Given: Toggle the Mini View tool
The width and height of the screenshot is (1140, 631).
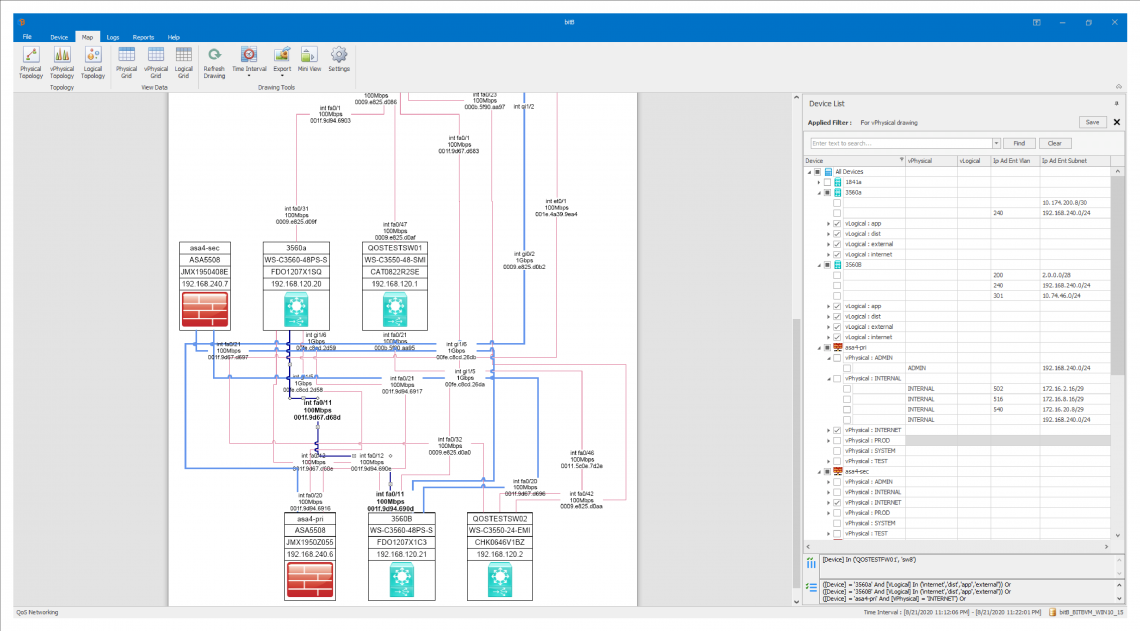Looking at the screenshot, I should click(x=309, y=60).
